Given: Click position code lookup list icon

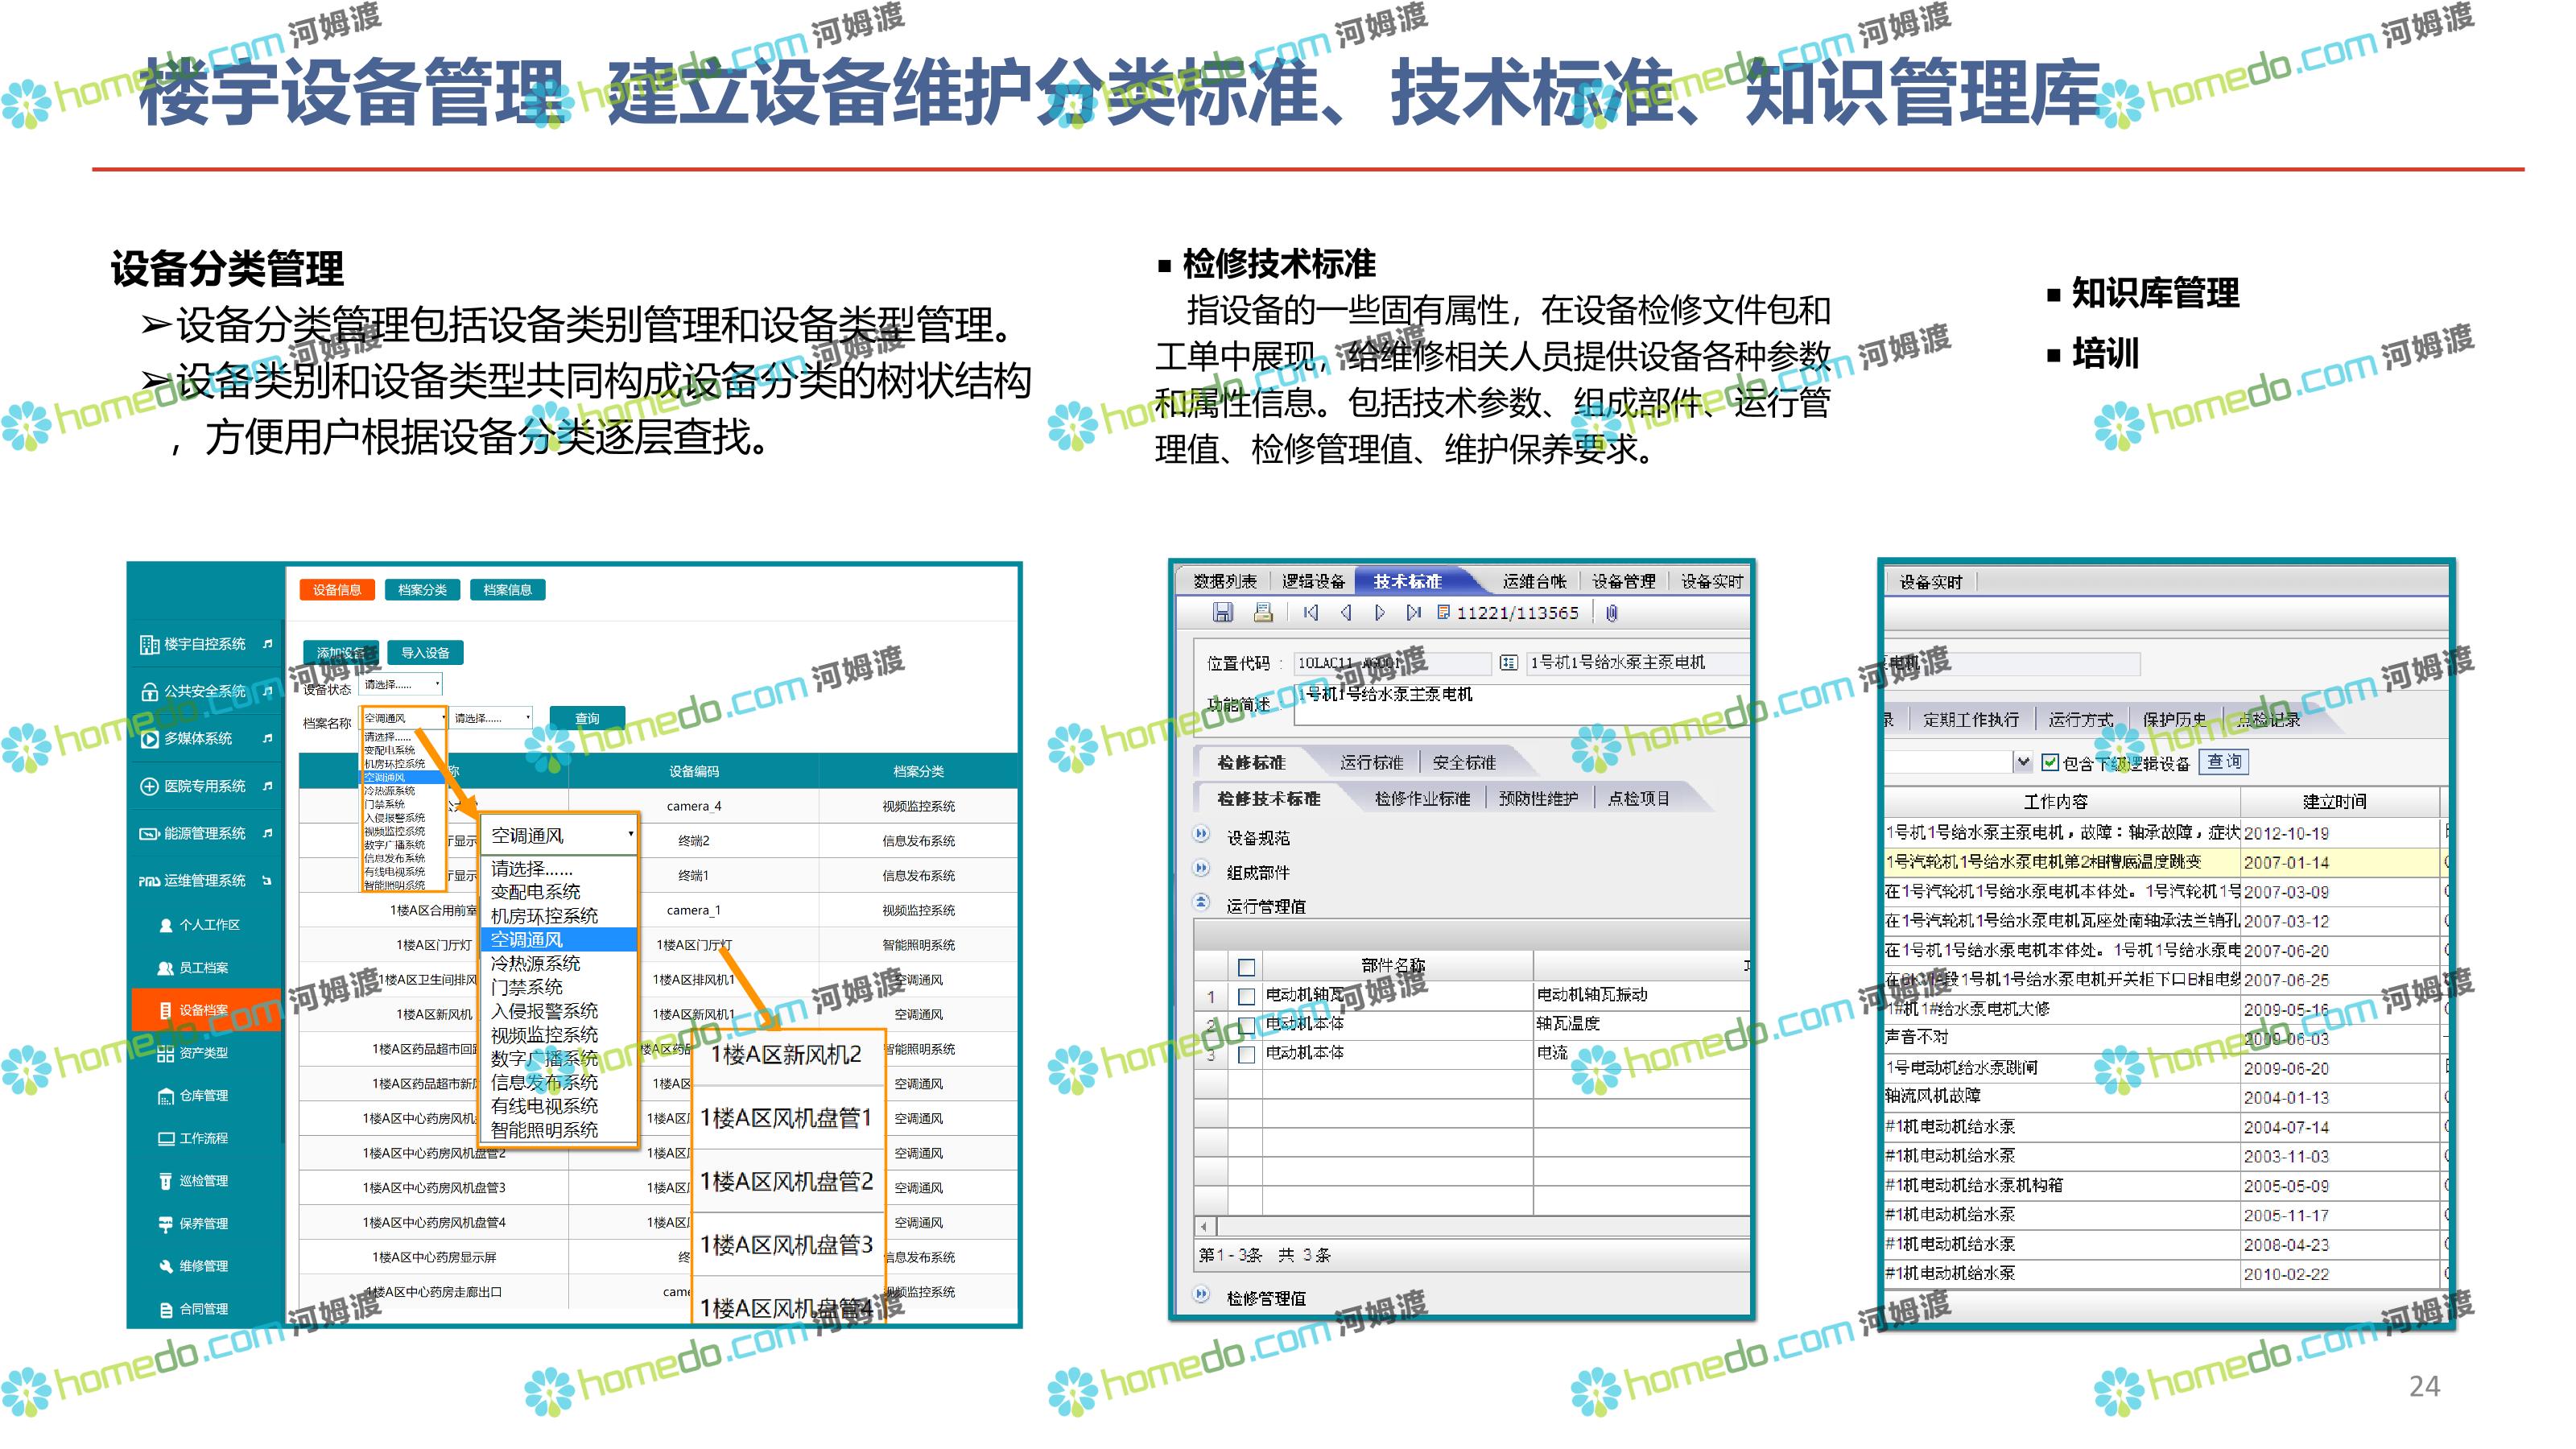Looking at the screenshot, I should coord(1509,663).
